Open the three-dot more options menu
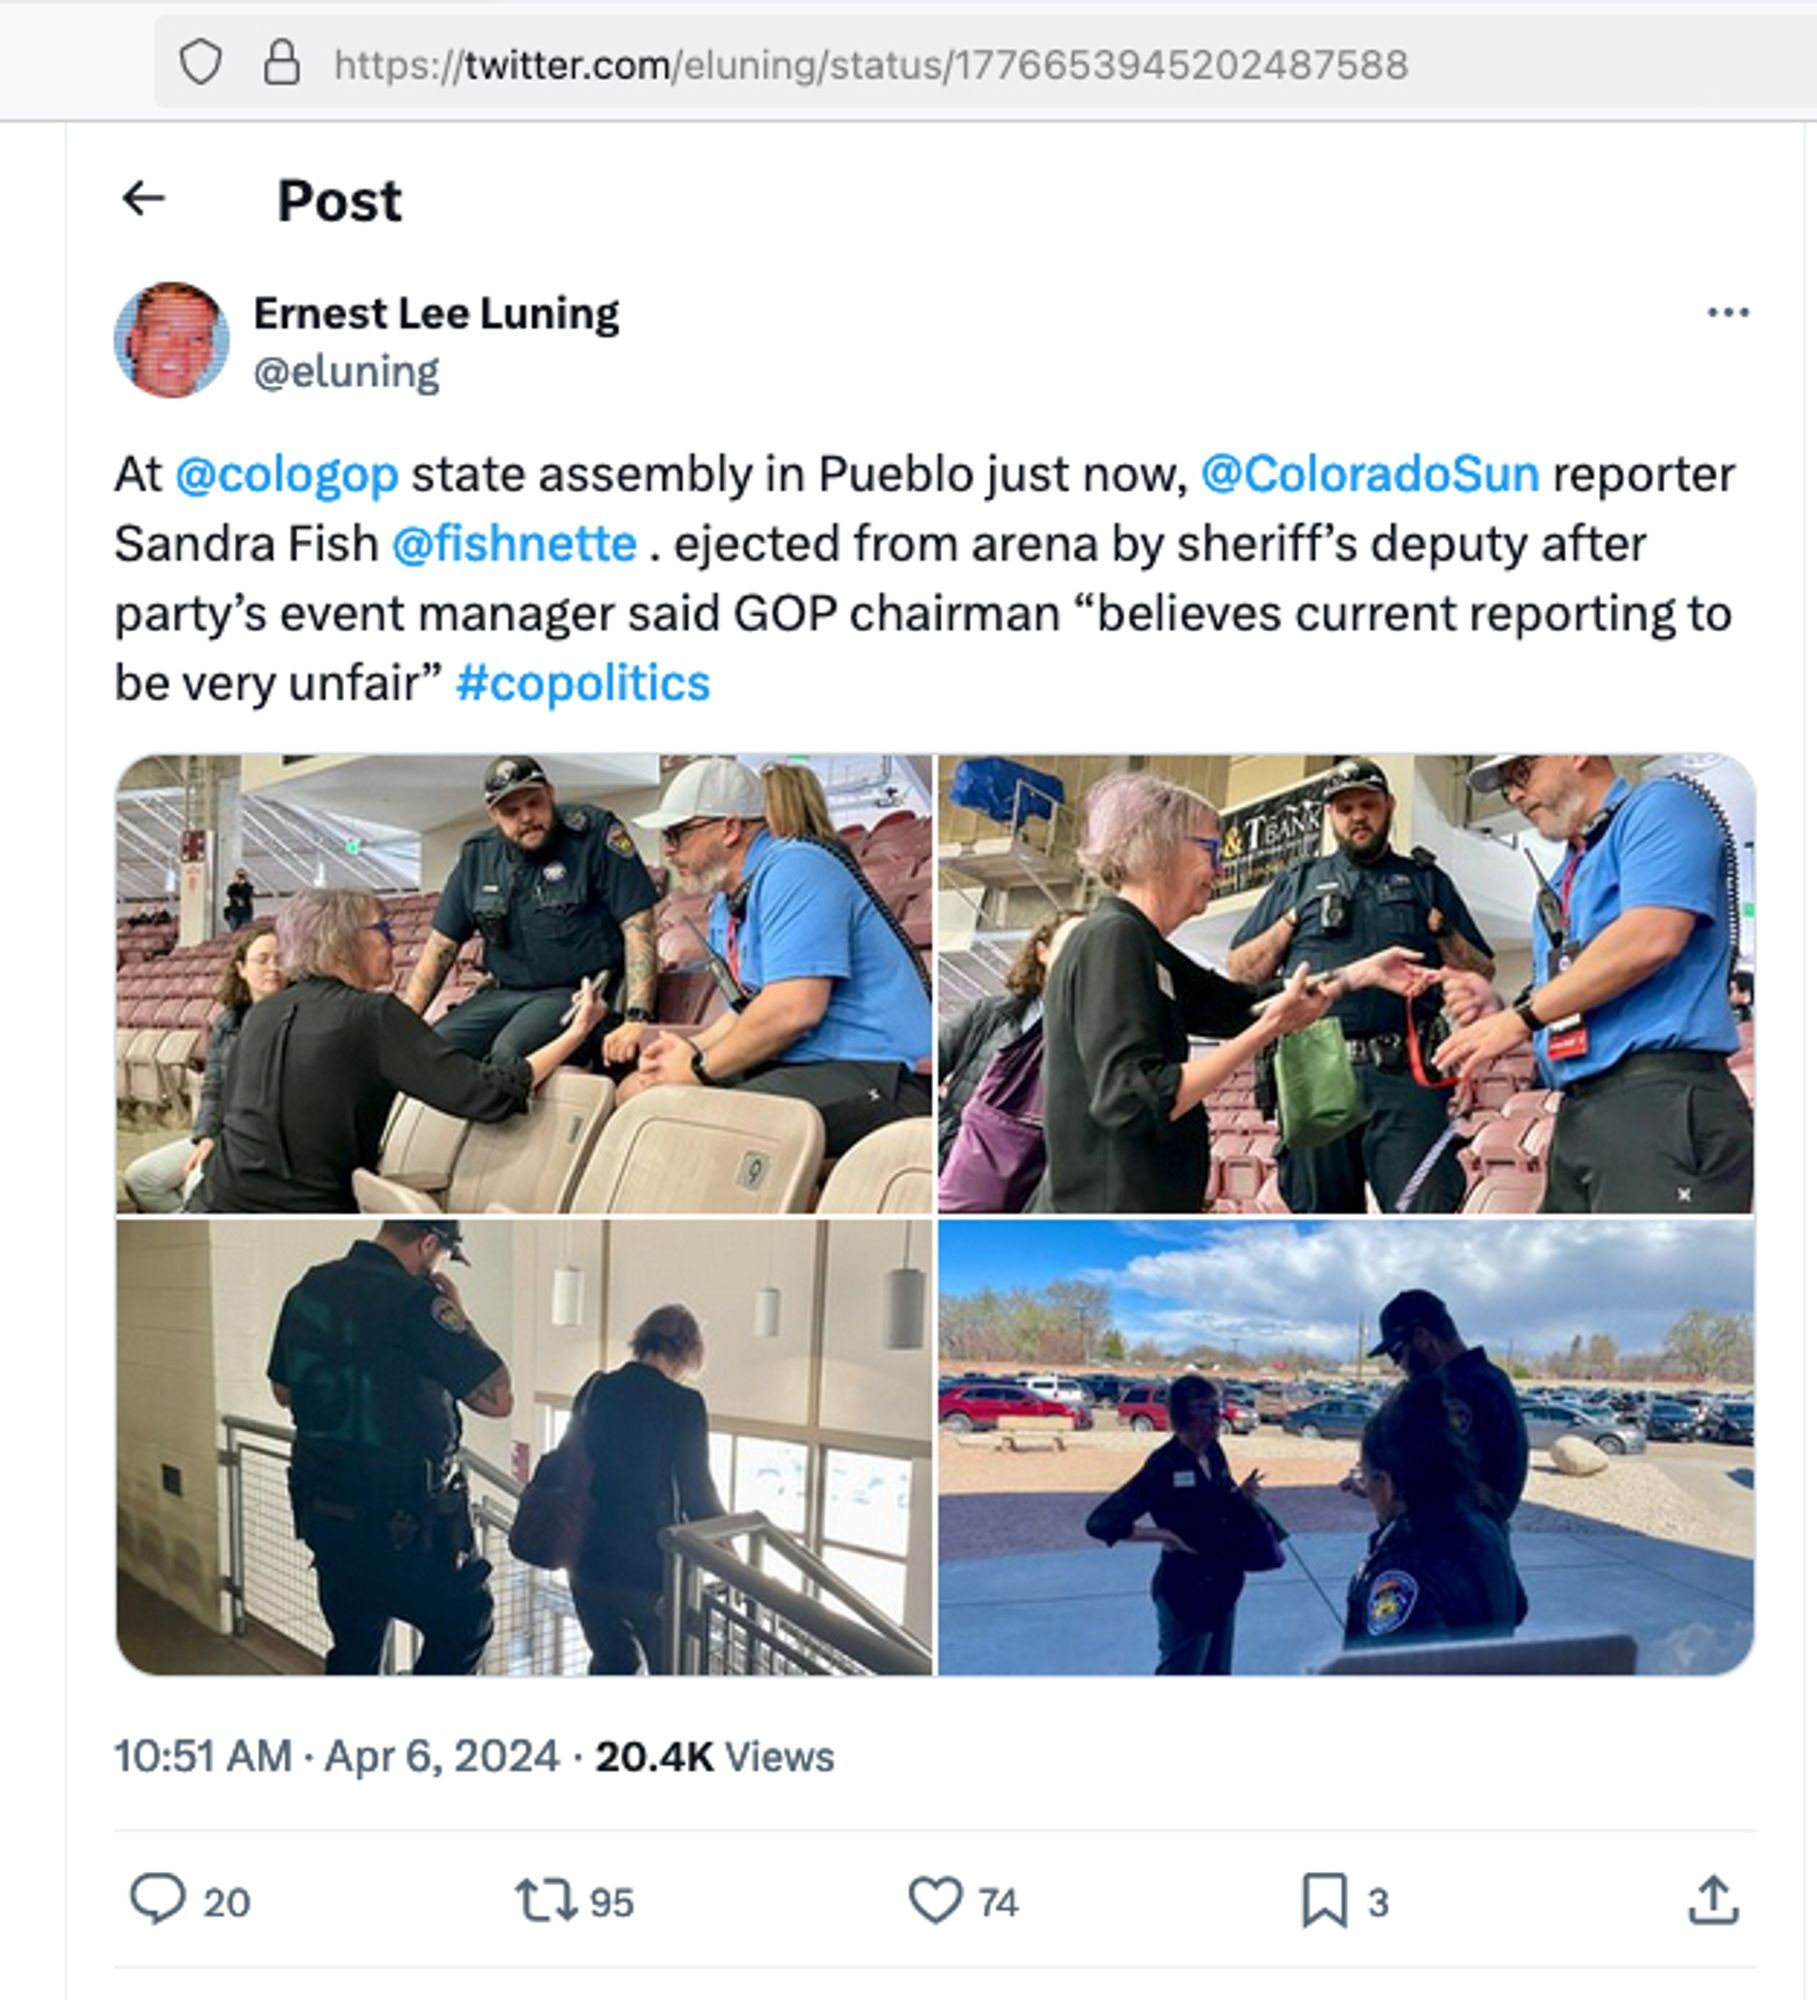1817x2000 pixels. coord(1727,313)
